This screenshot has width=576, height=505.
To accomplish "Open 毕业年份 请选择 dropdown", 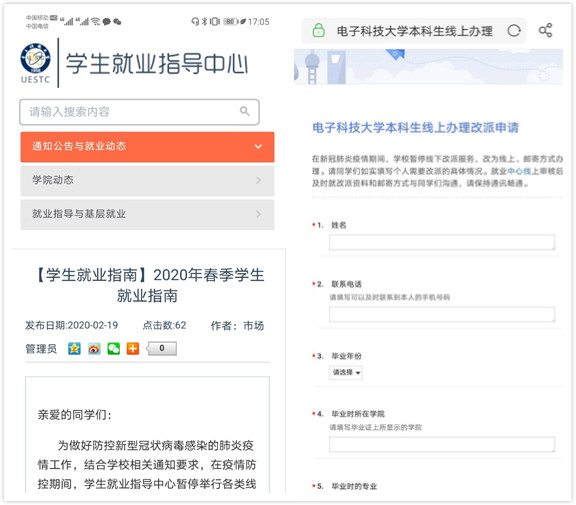I will click(346, 372).
